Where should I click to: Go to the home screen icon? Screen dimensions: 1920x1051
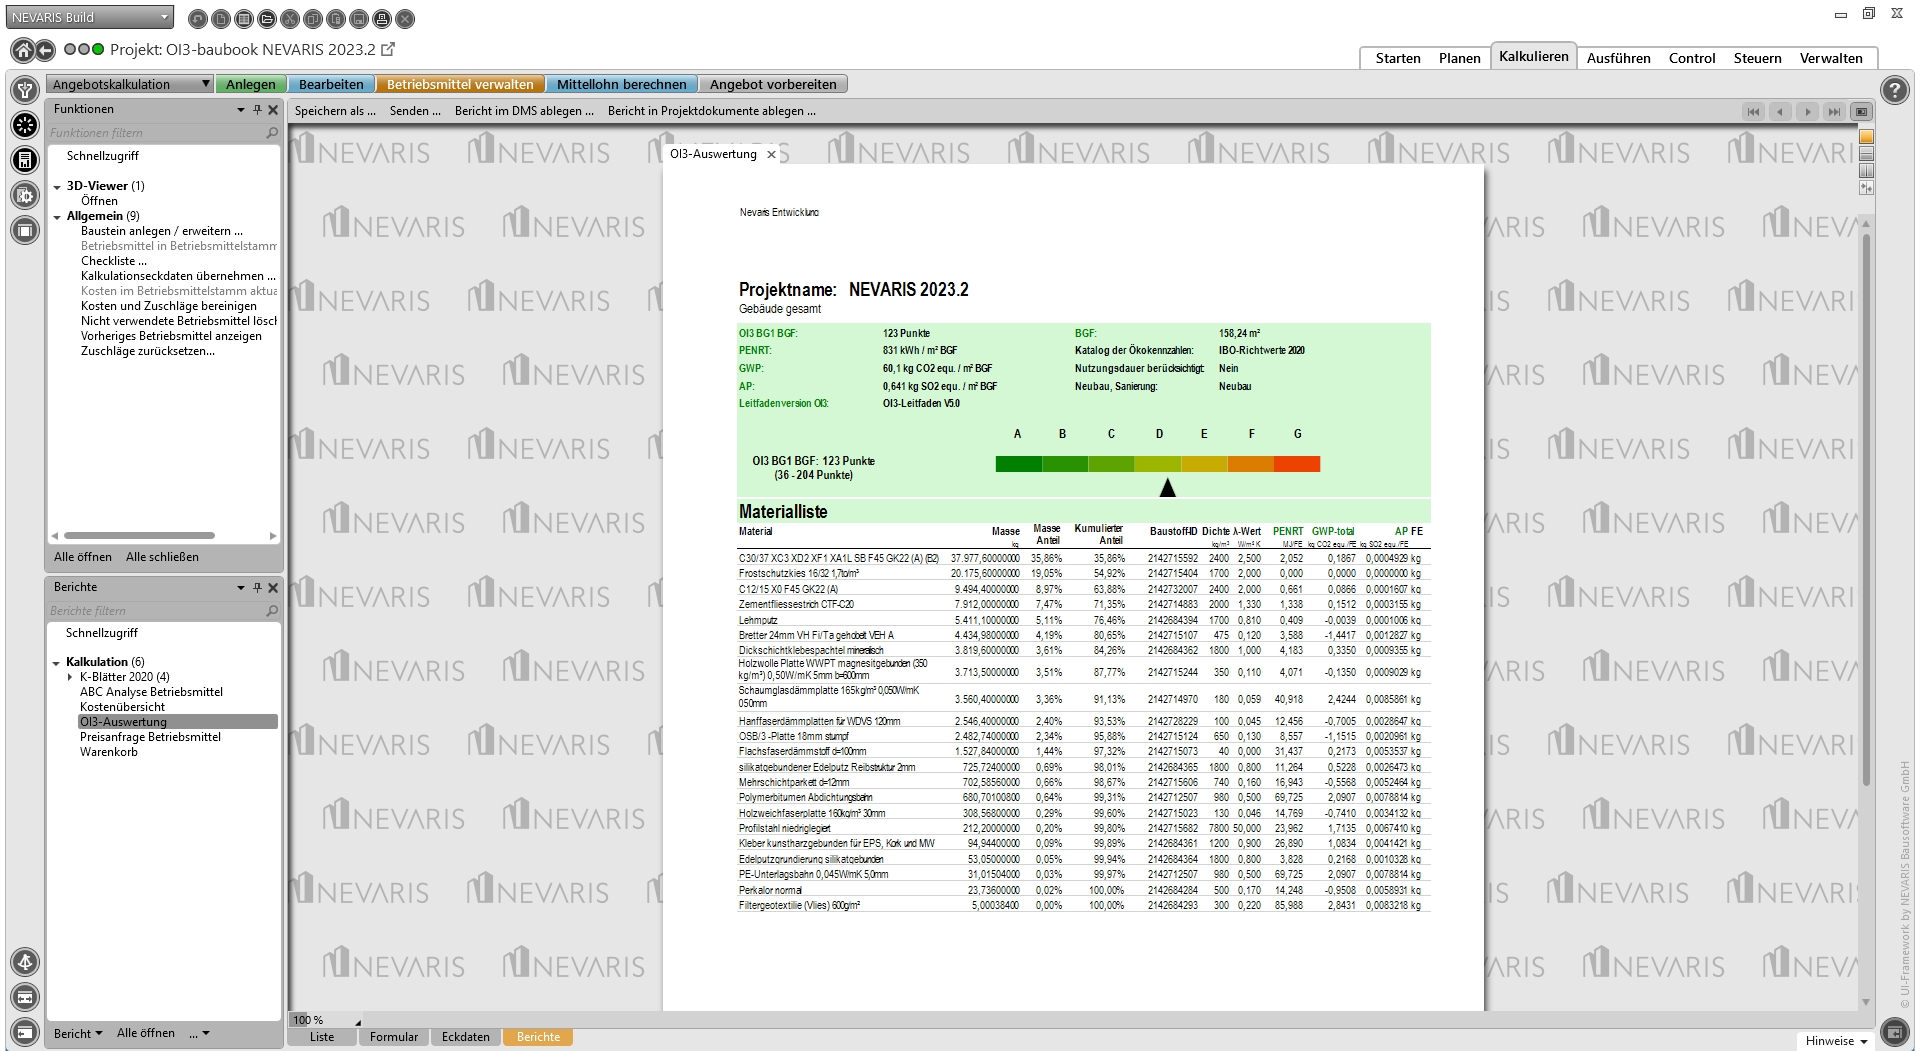[22, 49]
